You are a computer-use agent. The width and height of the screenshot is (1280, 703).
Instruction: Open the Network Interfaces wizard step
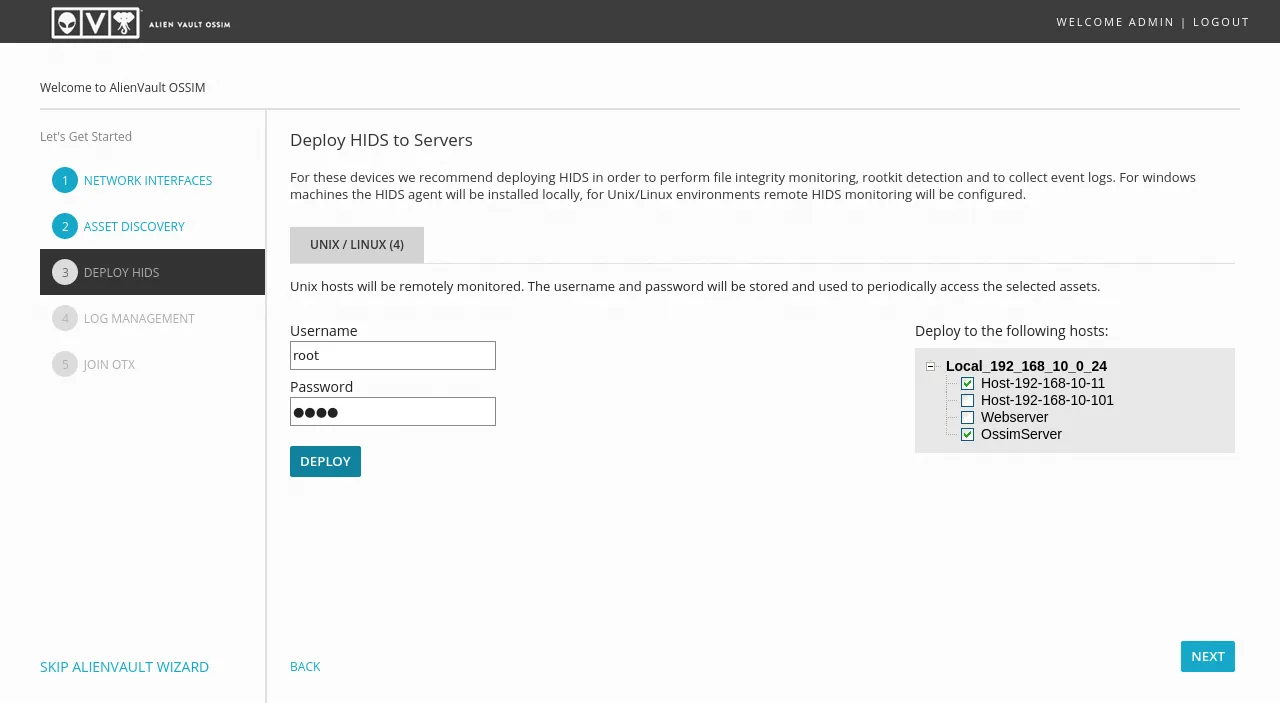(148, 181)
